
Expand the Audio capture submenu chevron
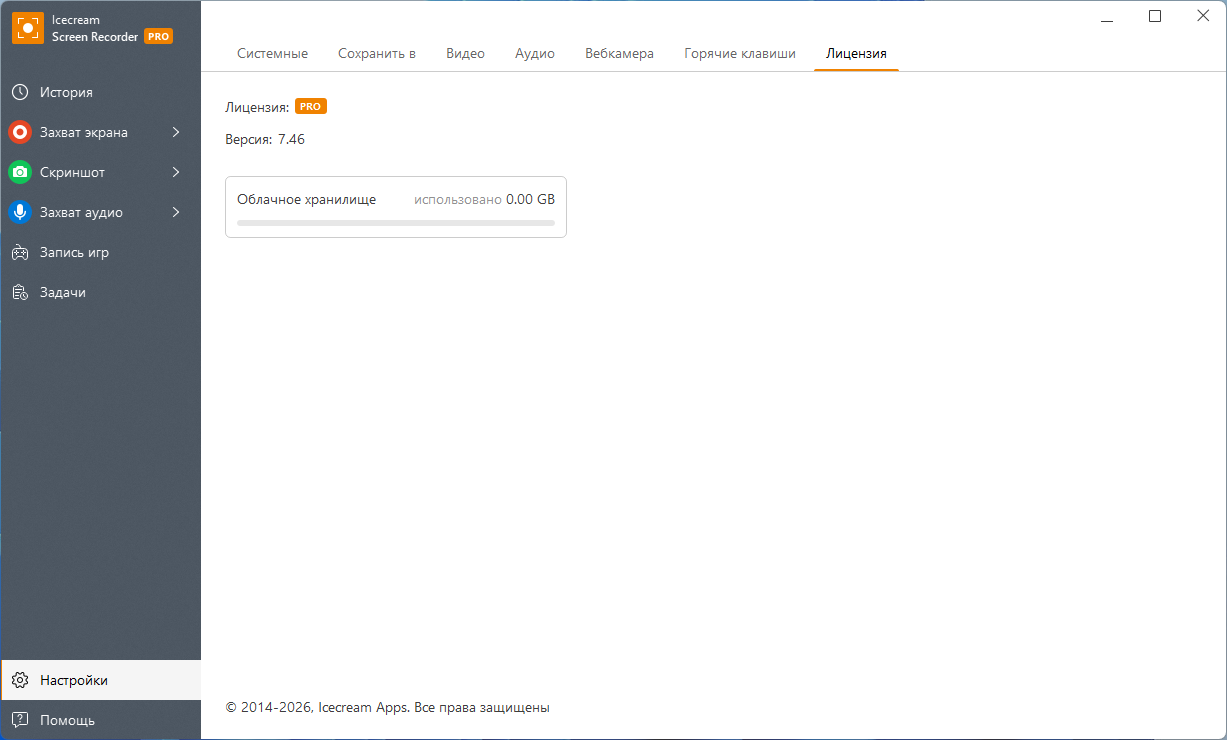click(176, 212)
